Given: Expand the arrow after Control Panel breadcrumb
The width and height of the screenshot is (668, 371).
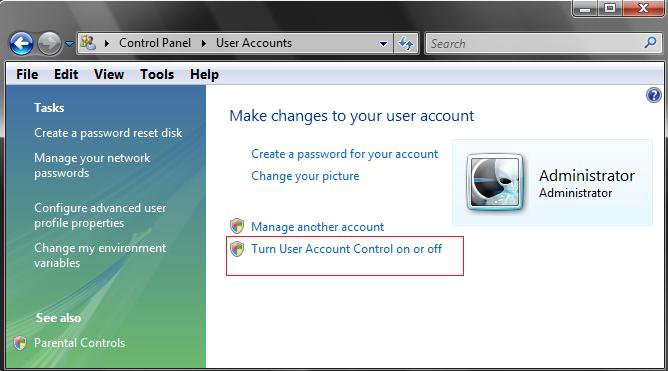Looking at the screenshot, I should pyautogui.click(x=204, y=43).
